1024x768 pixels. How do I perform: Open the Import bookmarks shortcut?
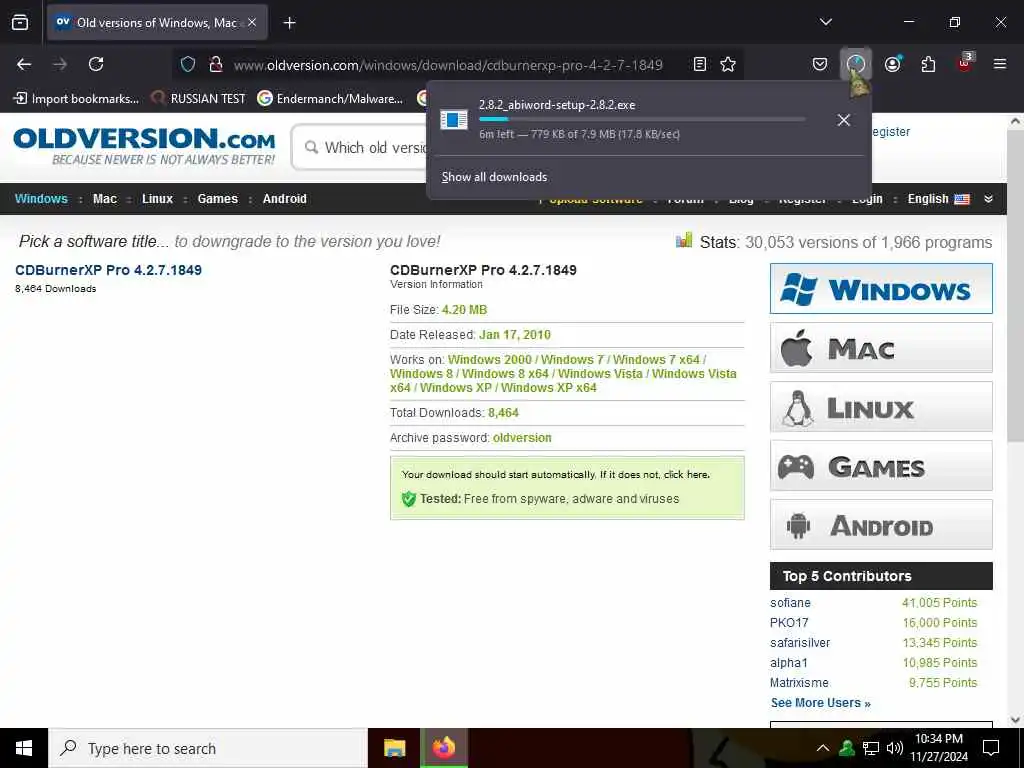click(x=76, y=99)
